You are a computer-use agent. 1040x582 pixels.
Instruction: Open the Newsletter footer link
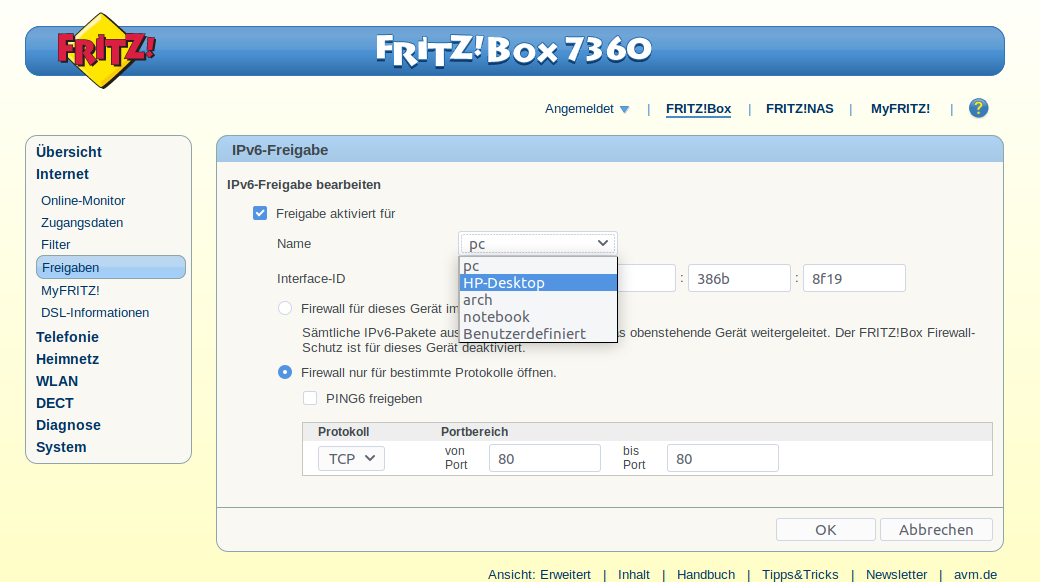[896, 575]
